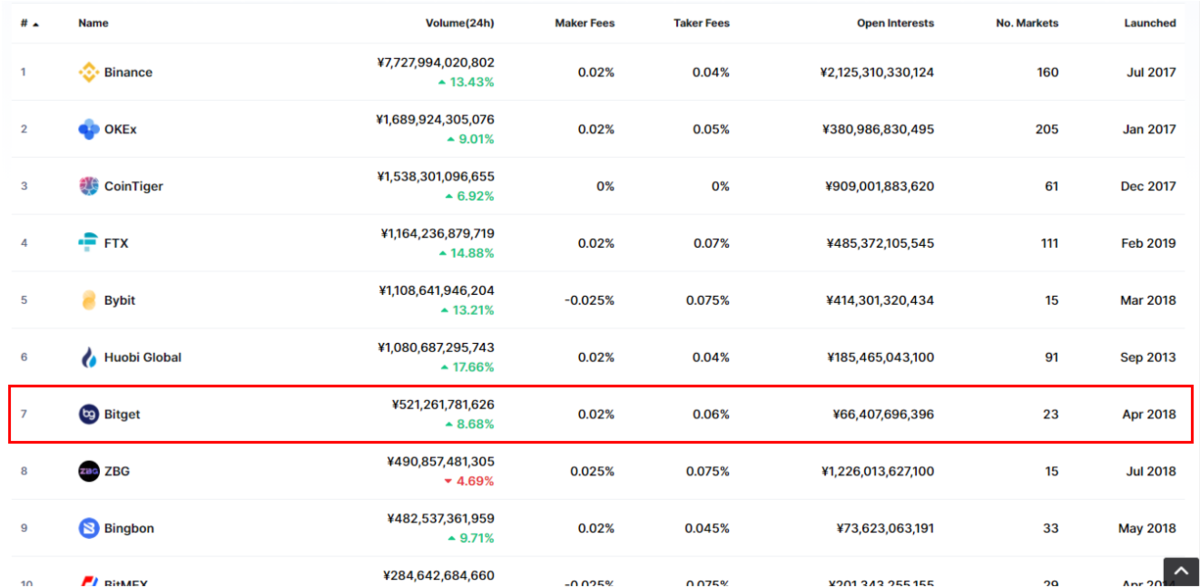Sort by the # rank column arrow
This screenshot has height=587, width=1200.
37,24
